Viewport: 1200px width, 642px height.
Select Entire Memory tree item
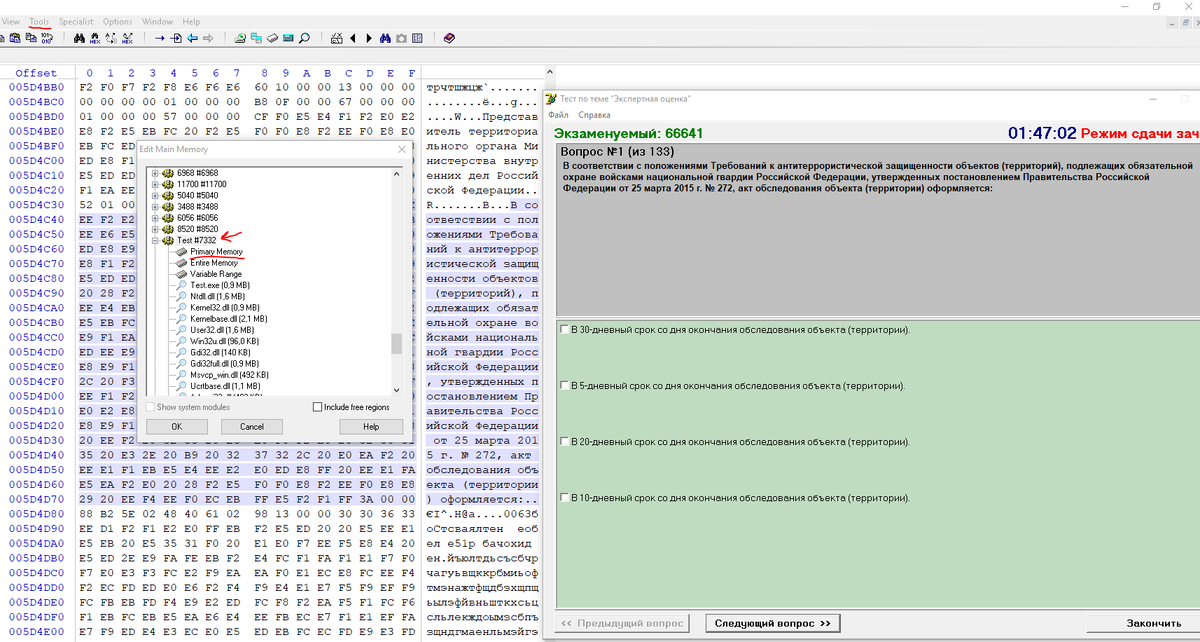214,262
